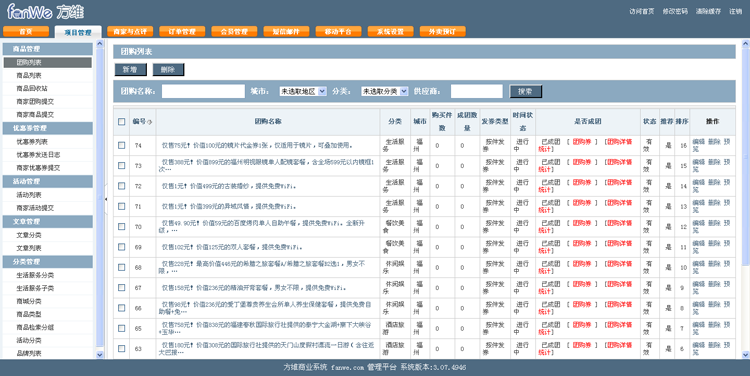Click the 分类管理 sidebar section header
Image resolution: width=750 pixels, height=376 pixels.
tap(48, 262)
